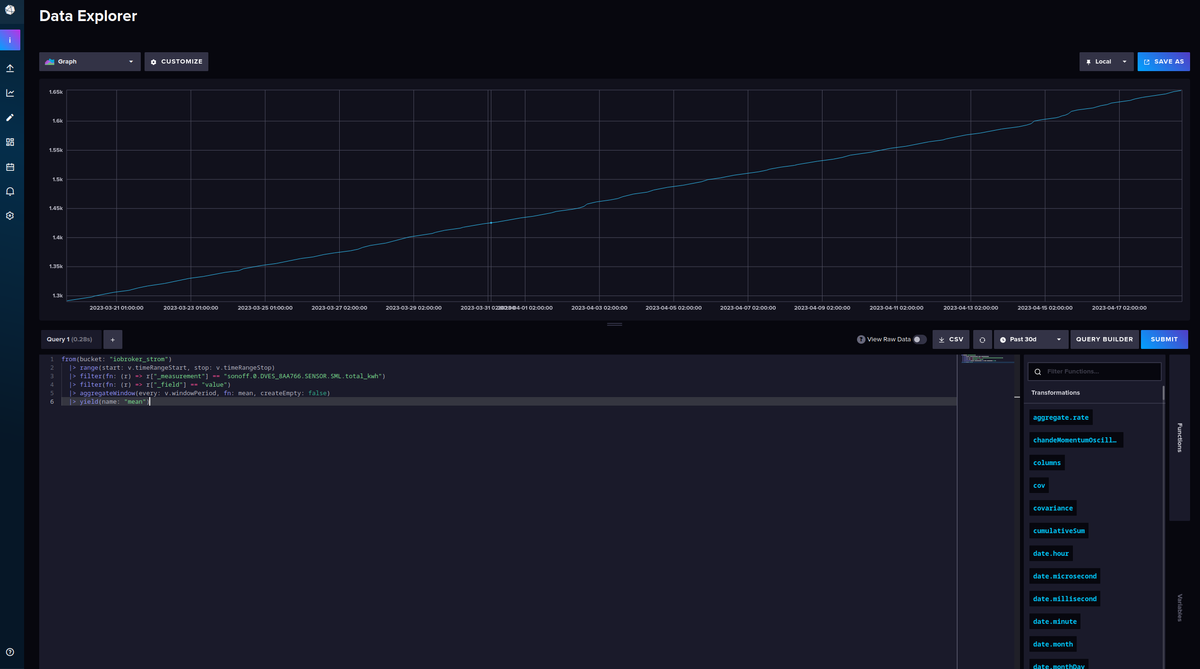Open the Local timezone dropdown
The image size is (1200, 669).
(1106, 62)
